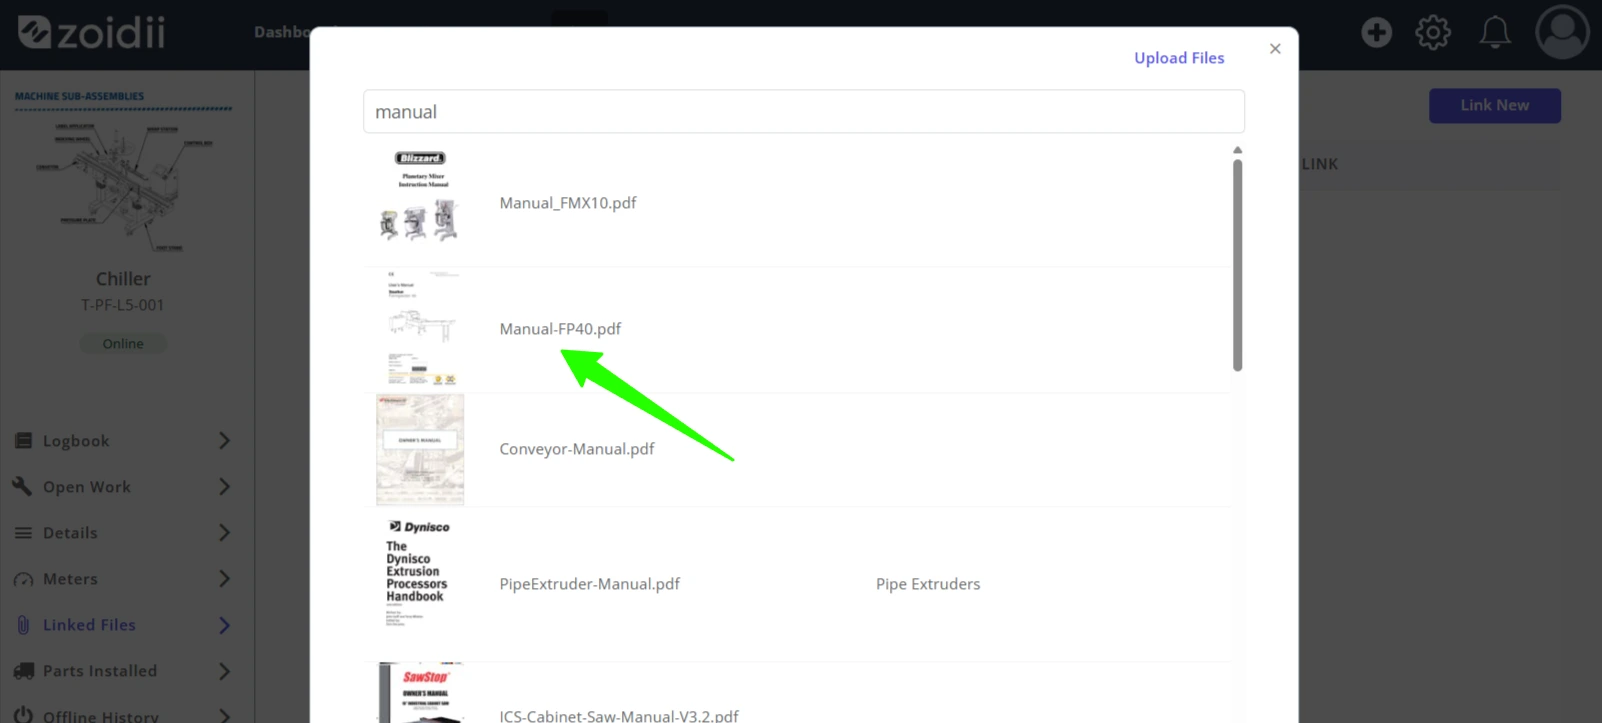Click the Link New button
The height and width of the screenshot is (723, 1602).
pyautogui.click(x=1494, y=105)
